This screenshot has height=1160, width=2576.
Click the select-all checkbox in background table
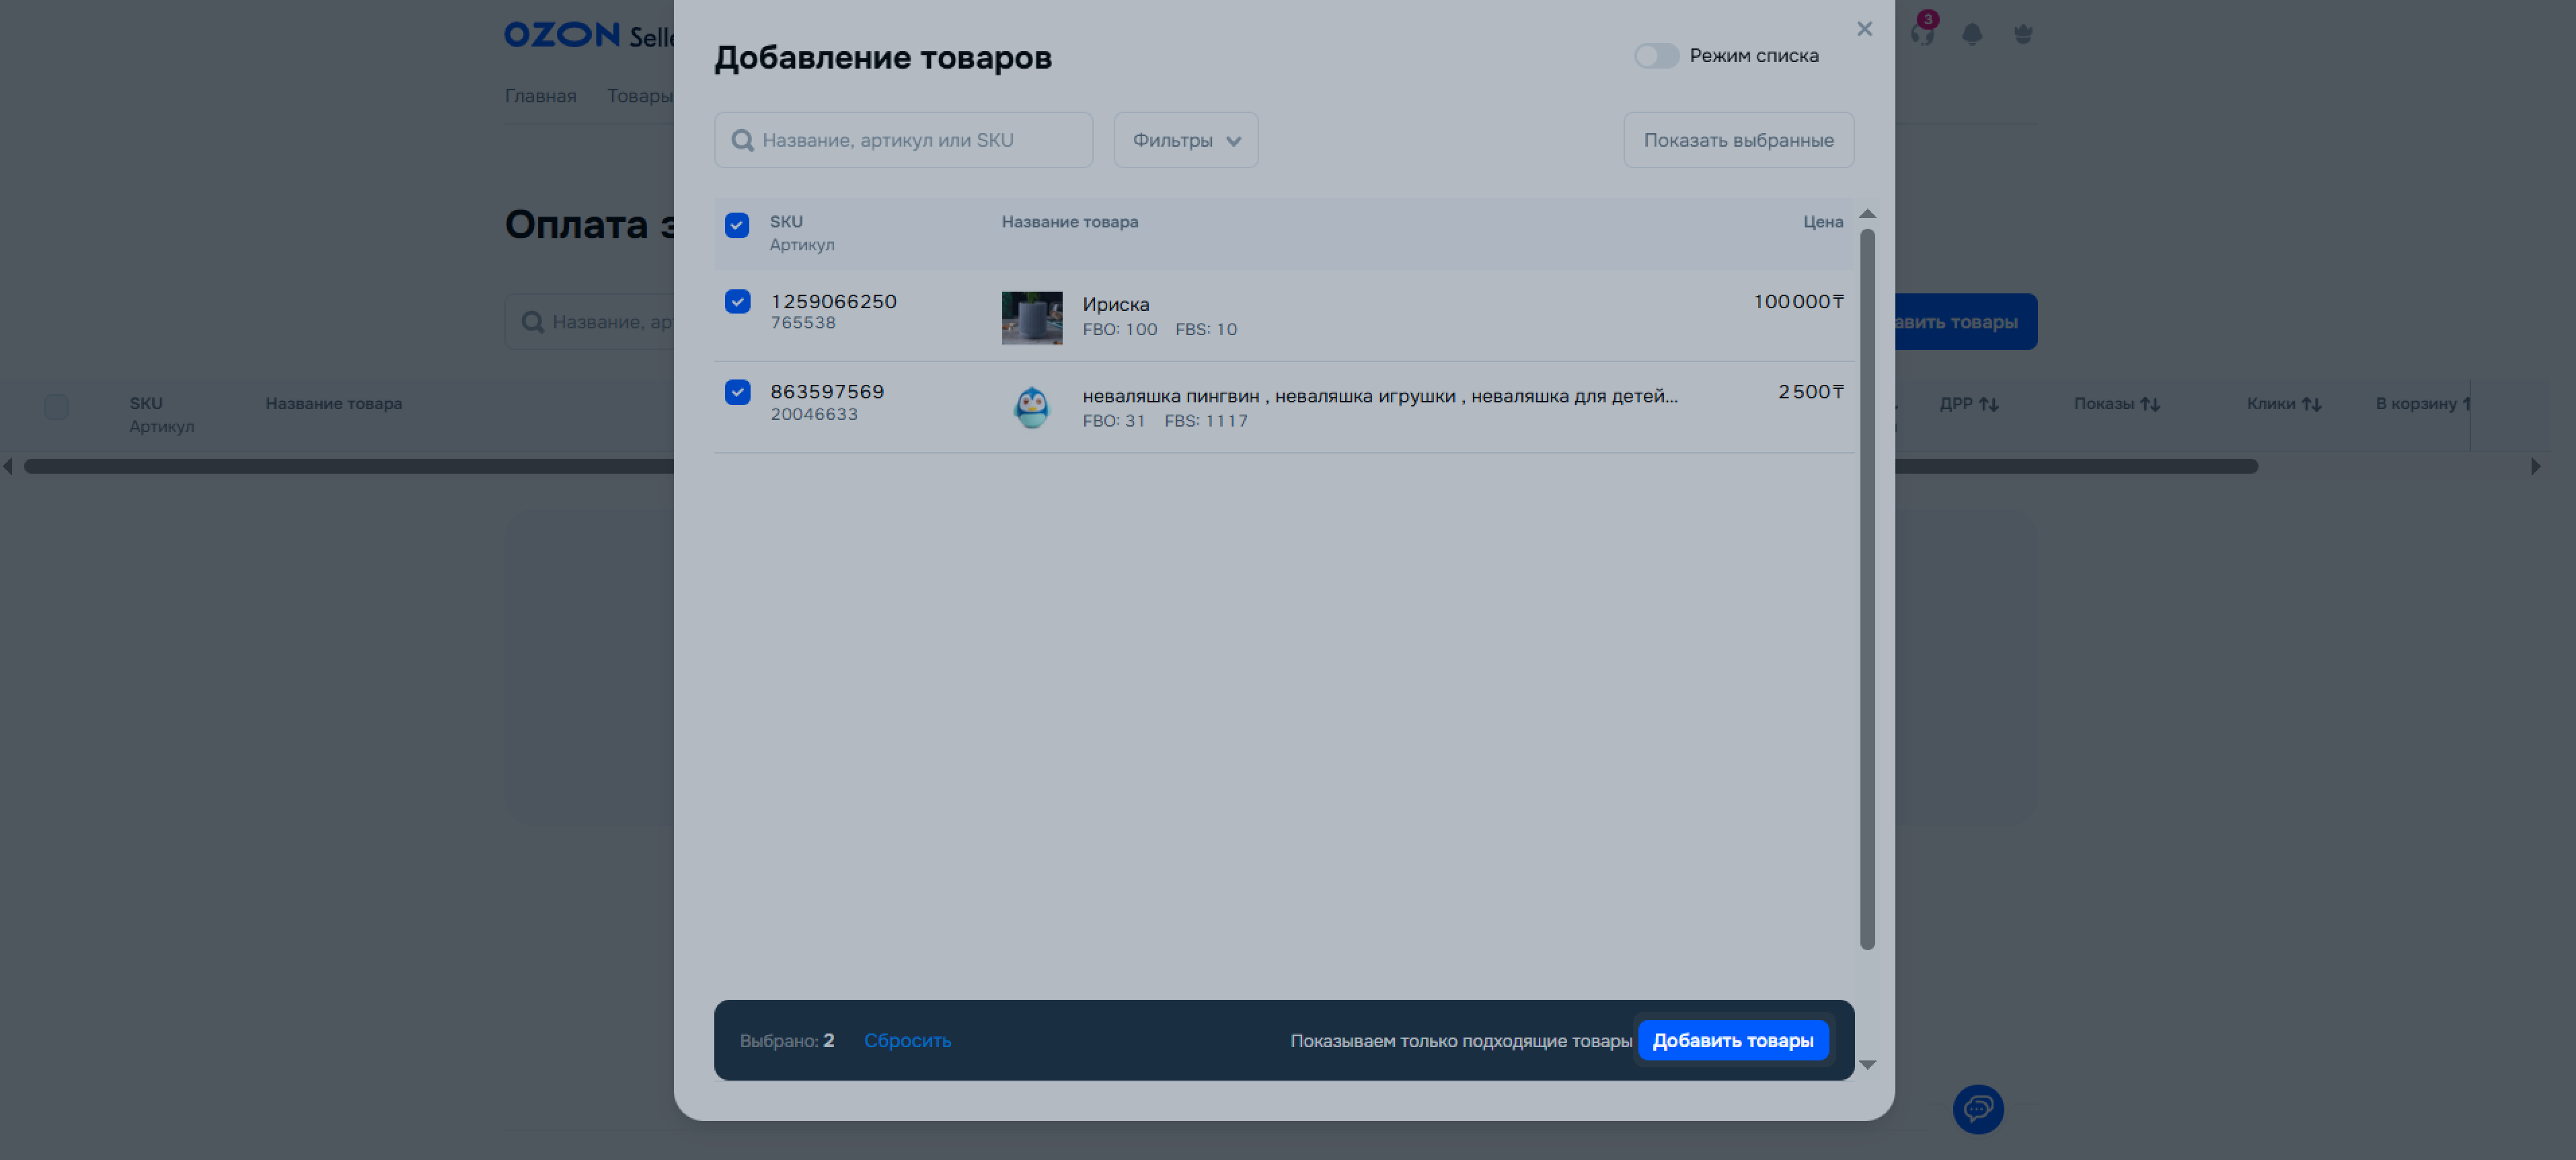coord(56,407)
